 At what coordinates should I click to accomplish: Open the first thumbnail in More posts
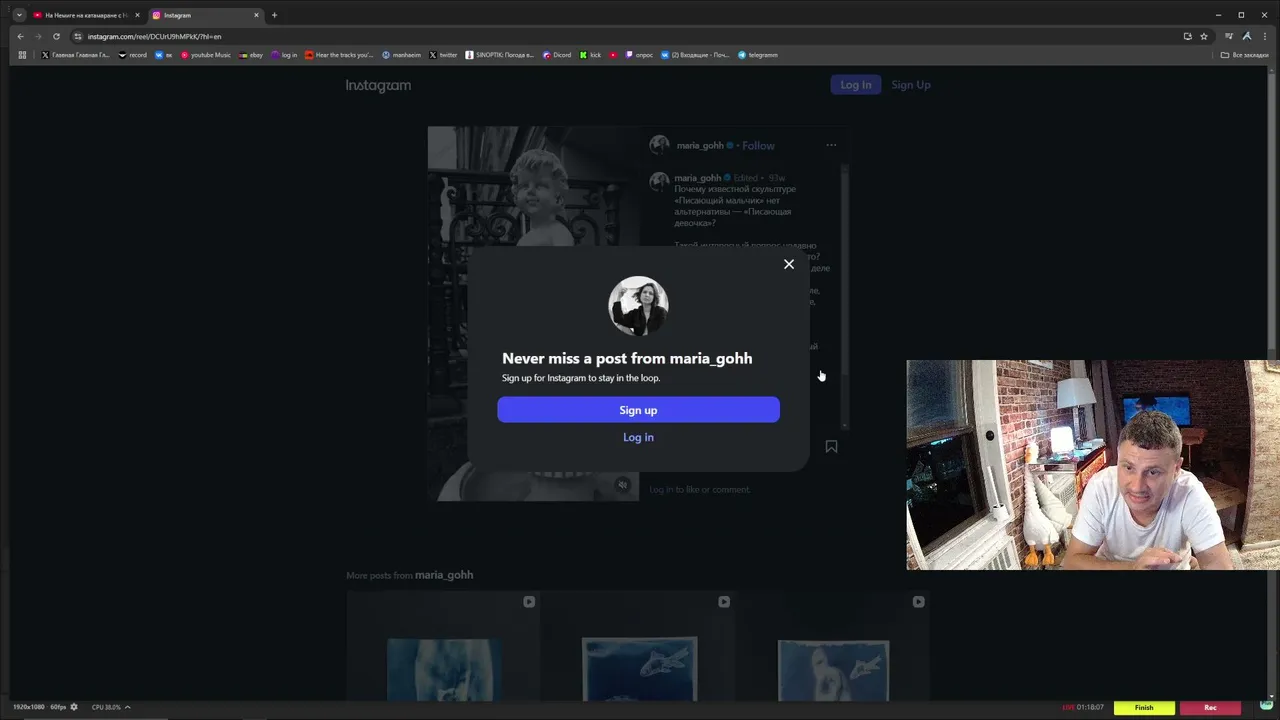click(x=443, y=645)
